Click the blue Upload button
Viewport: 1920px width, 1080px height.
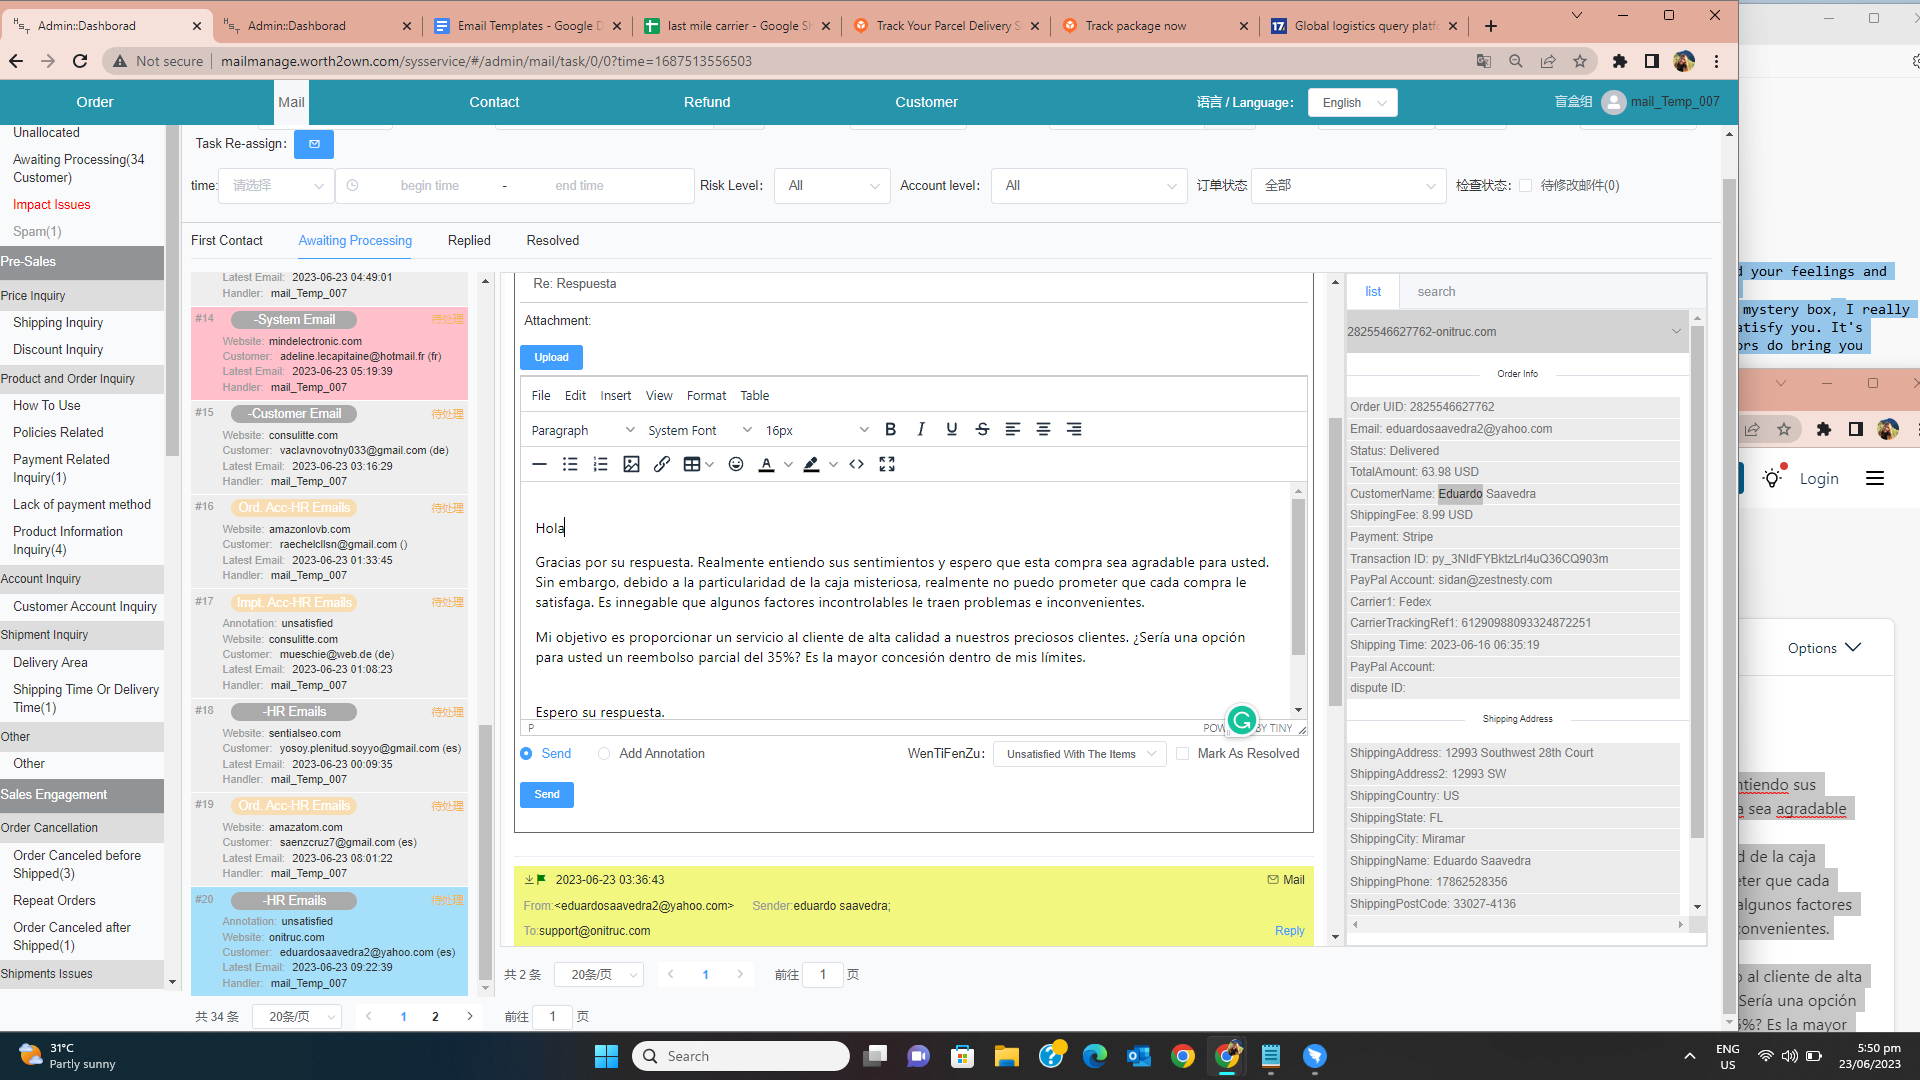click(x=551, y=358)
